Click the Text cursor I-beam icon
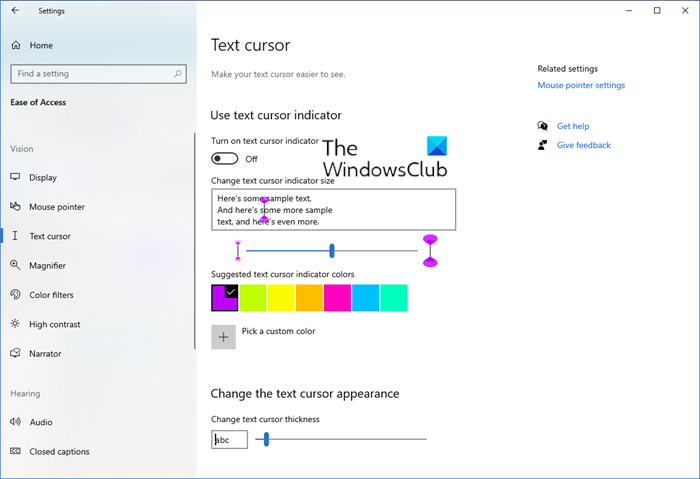 [x=15, y=236]
